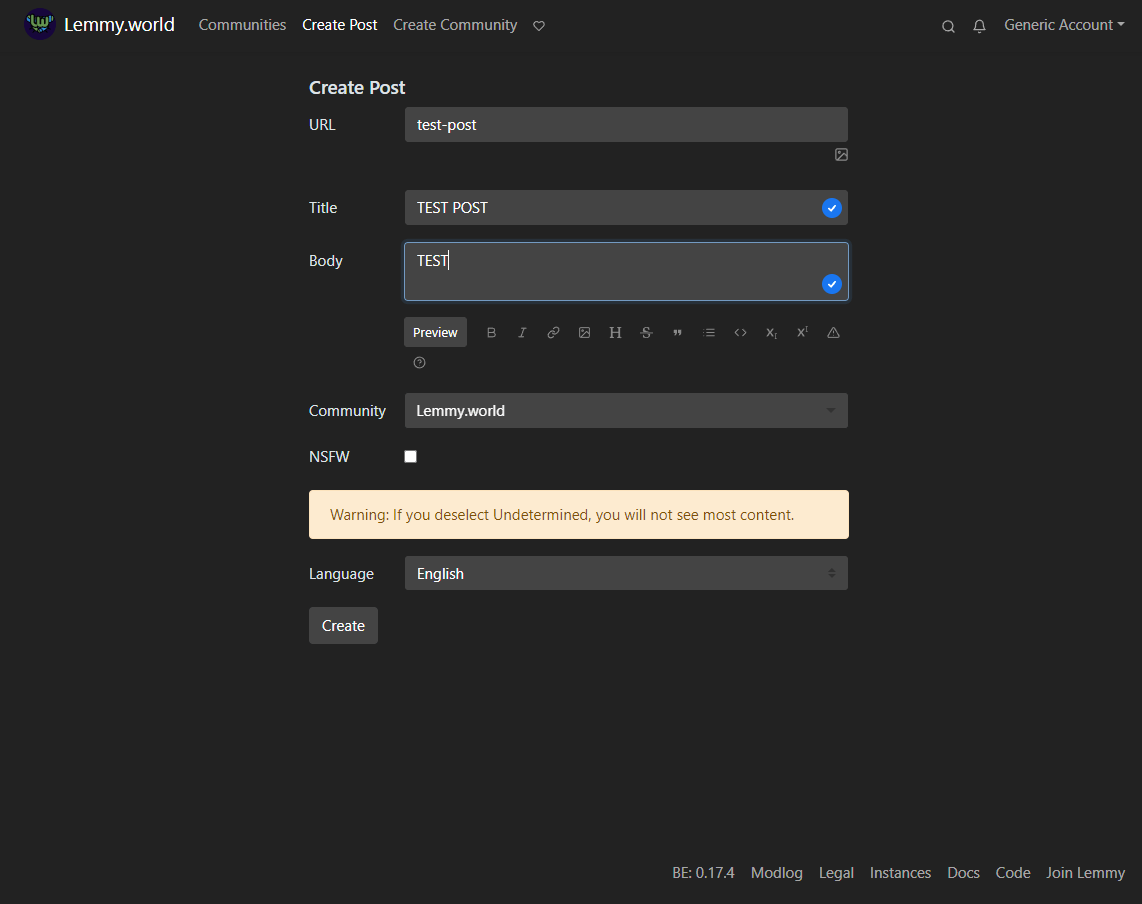The height and width of the screenshot is (904, 1142).
Task: Insert a quote block
Action: [x=677, y=332]
